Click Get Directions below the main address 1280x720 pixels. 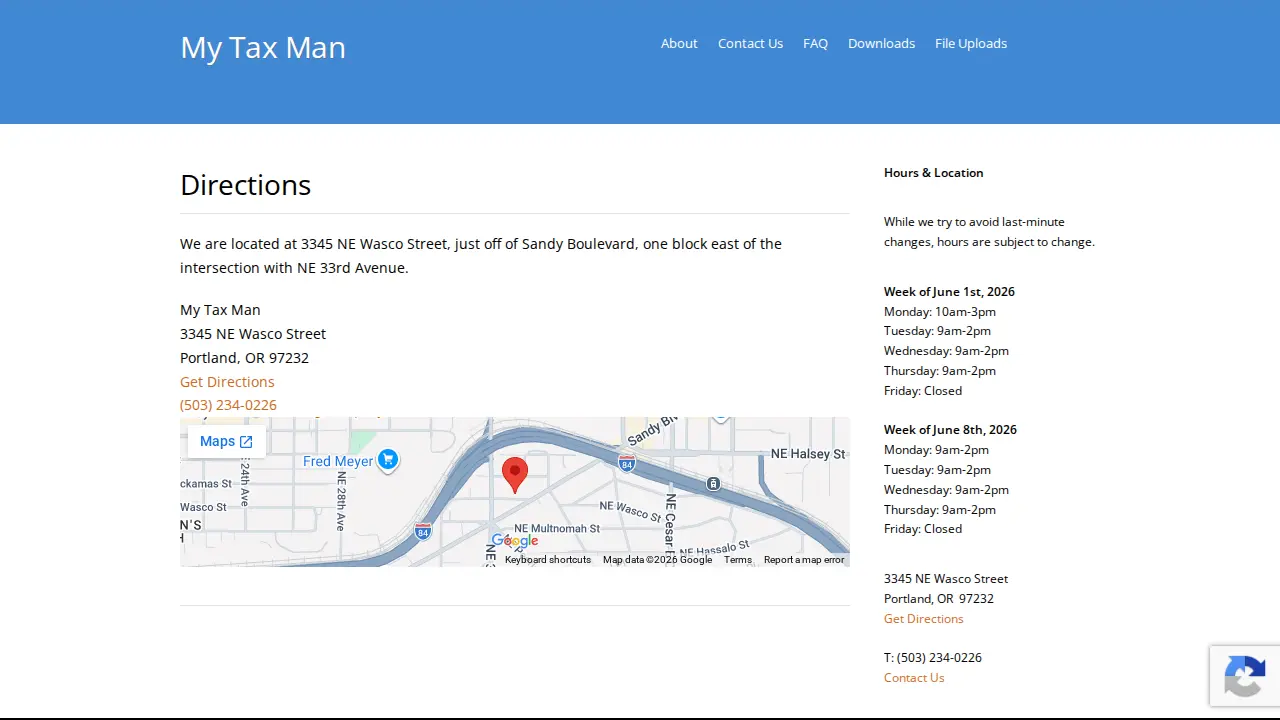pyautogui.click(x=227, y=382)
